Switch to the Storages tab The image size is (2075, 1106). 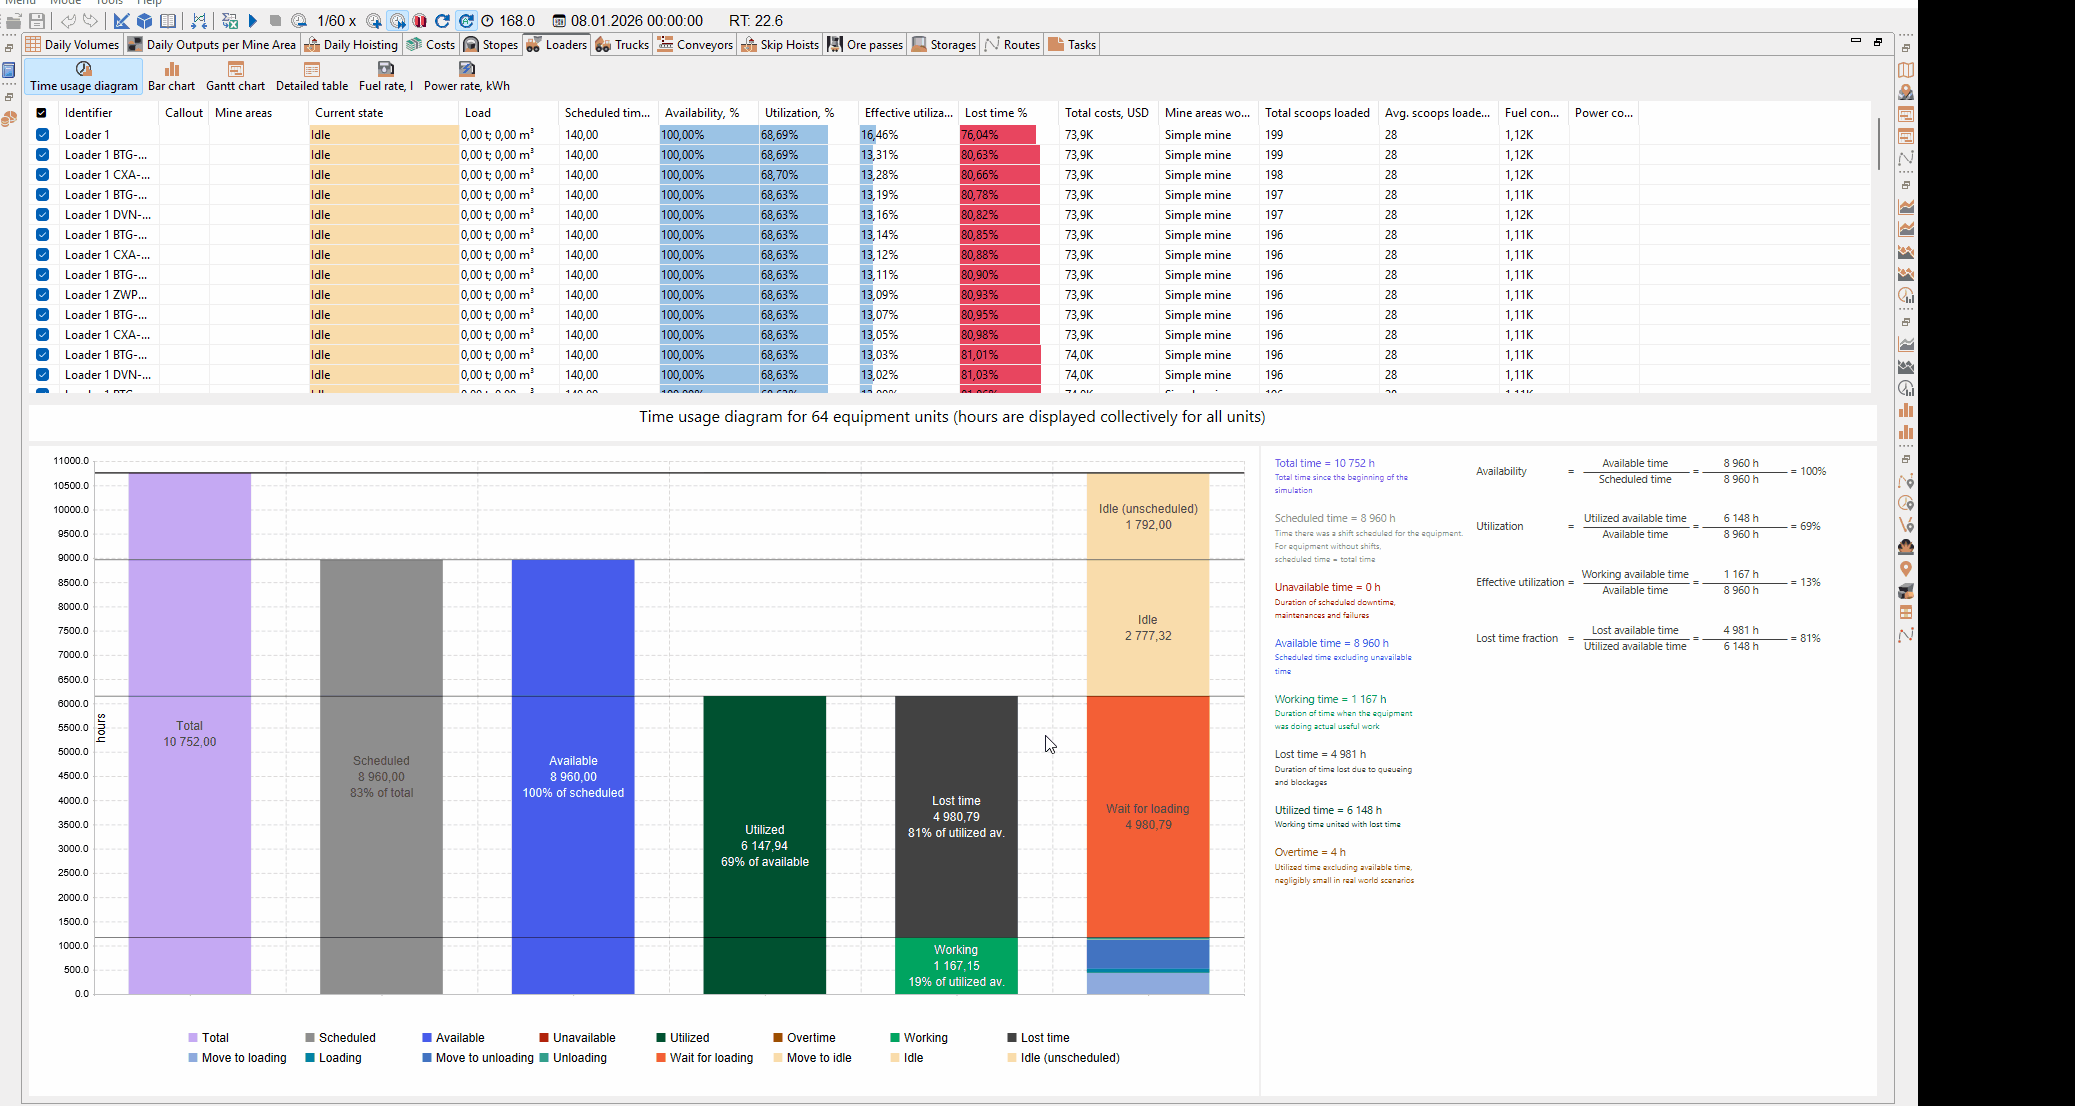pos(943,45)
